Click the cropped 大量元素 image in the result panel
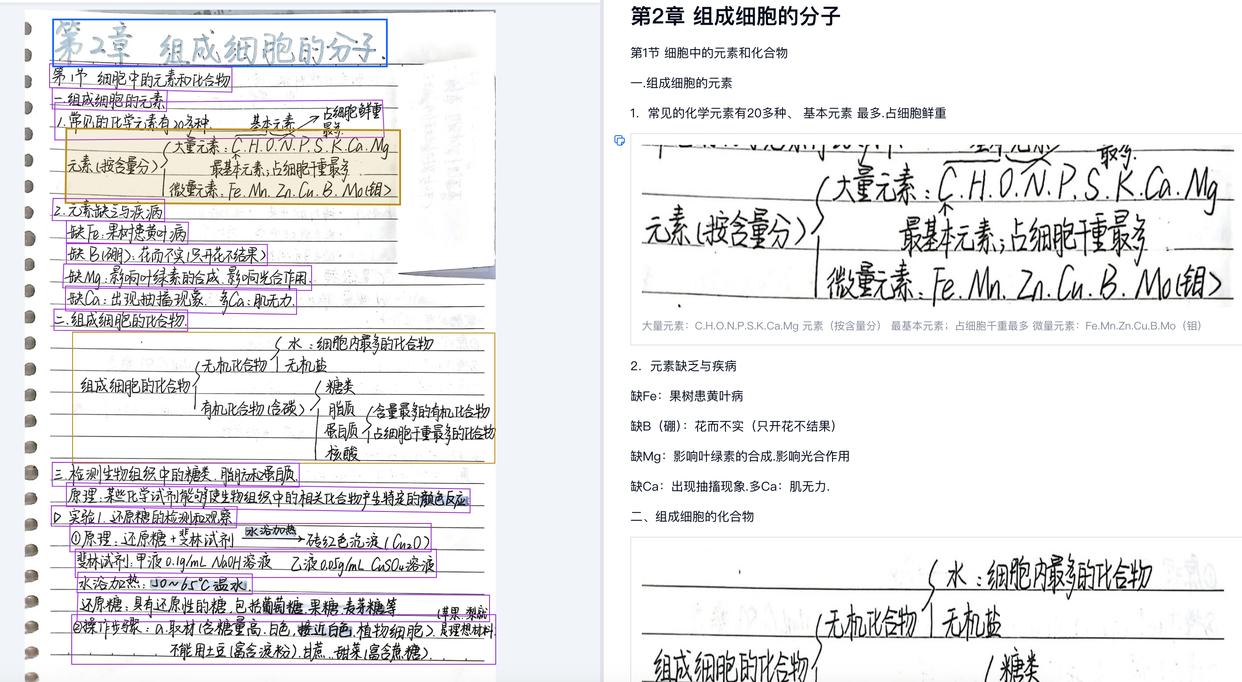 tap(936, 227)
